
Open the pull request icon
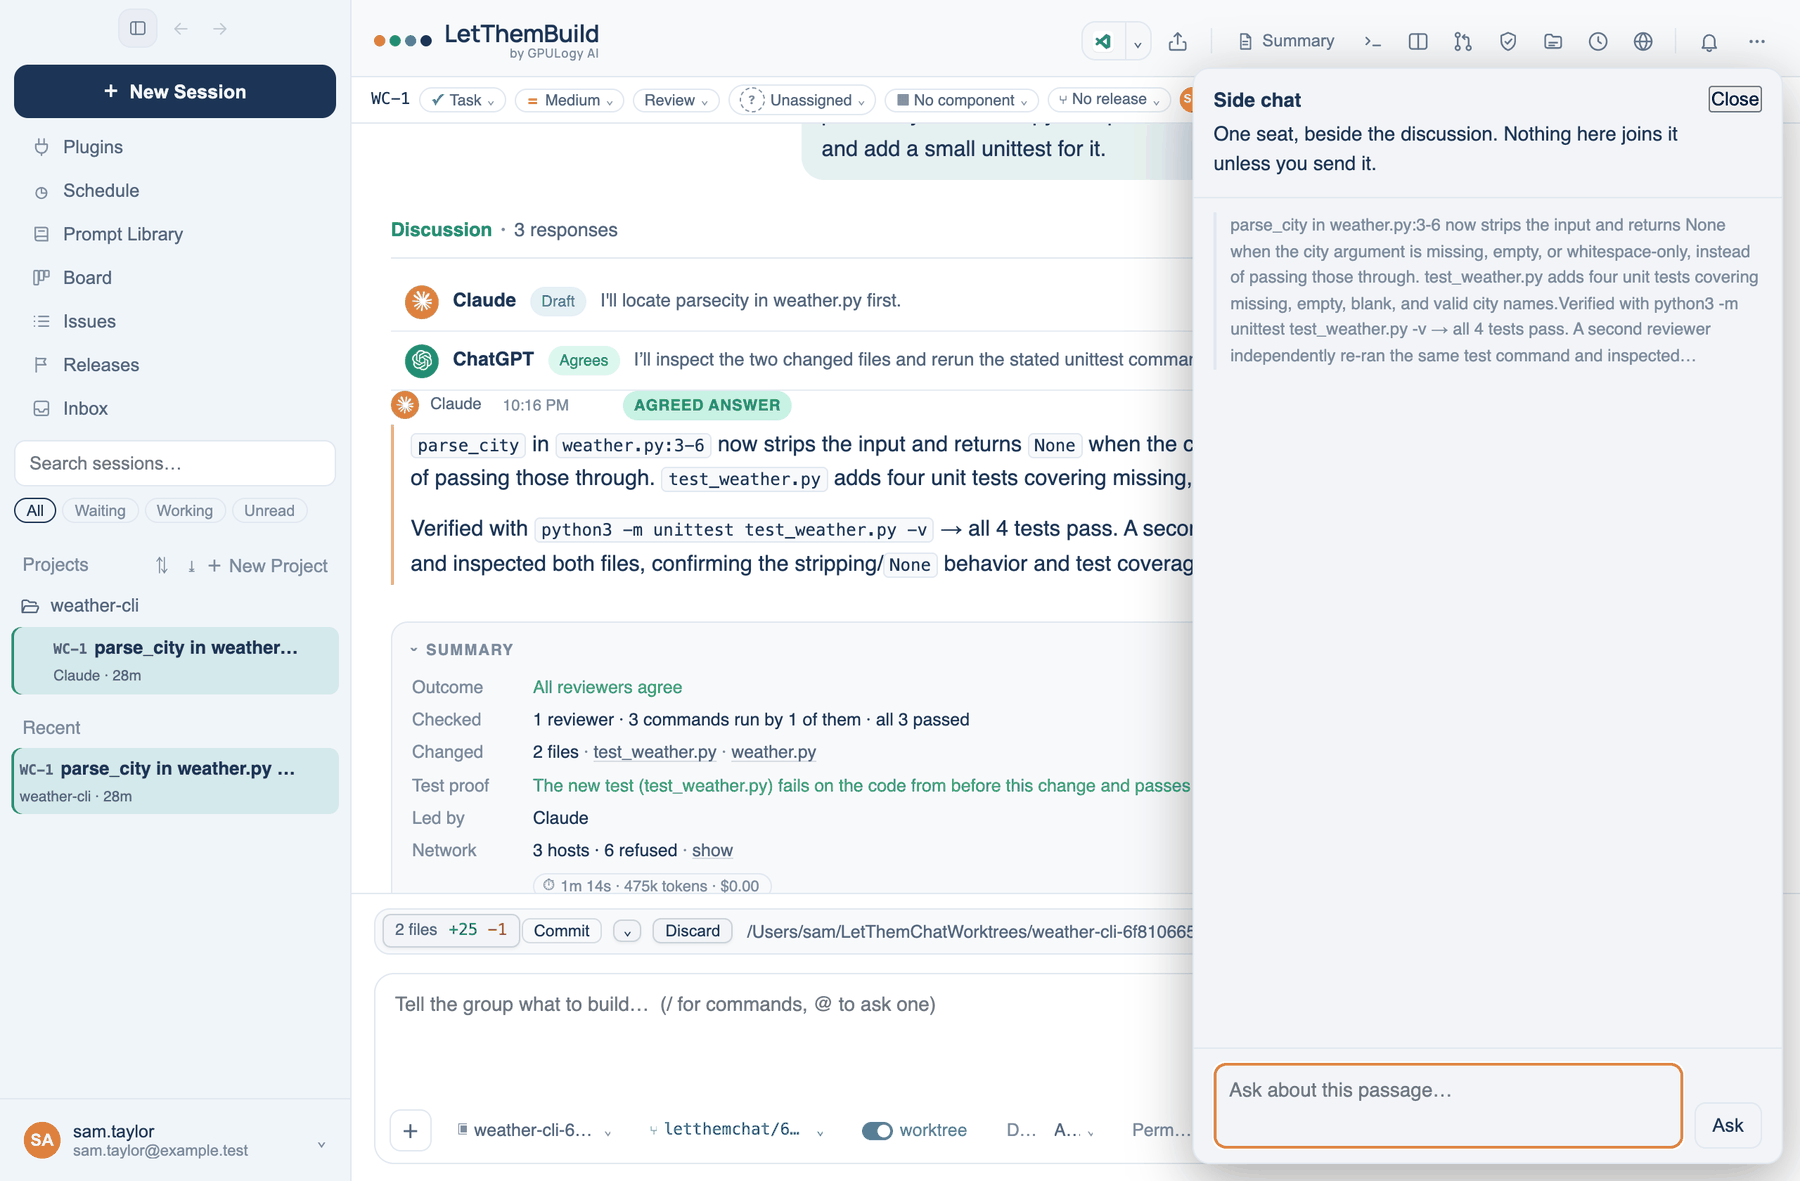coord(1463,41)
